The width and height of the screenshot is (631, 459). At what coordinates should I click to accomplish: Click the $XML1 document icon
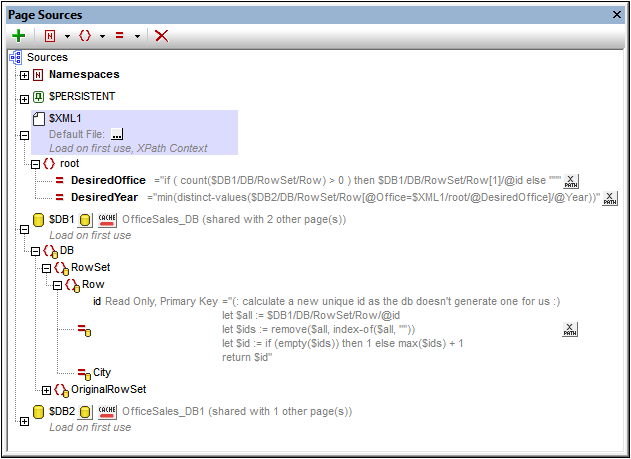tap(39, 119)
